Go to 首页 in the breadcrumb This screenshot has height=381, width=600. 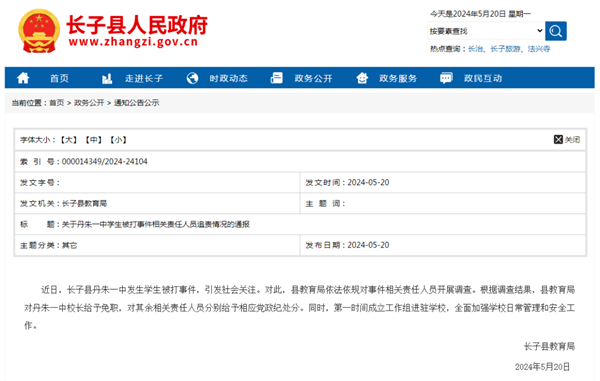pyautogui.click(x=57, y=103)
